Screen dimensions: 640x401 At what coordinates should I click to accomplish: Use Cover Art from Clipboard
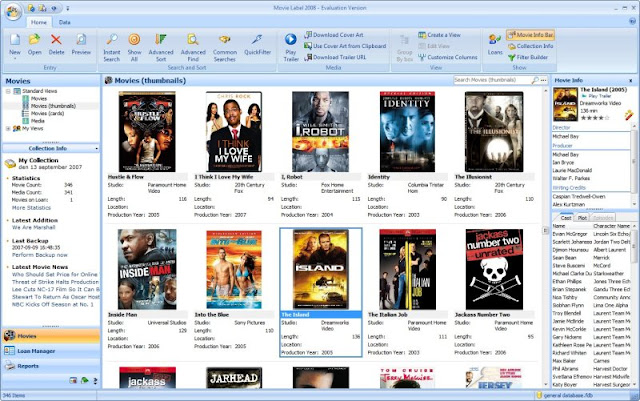tap(345, 46)
